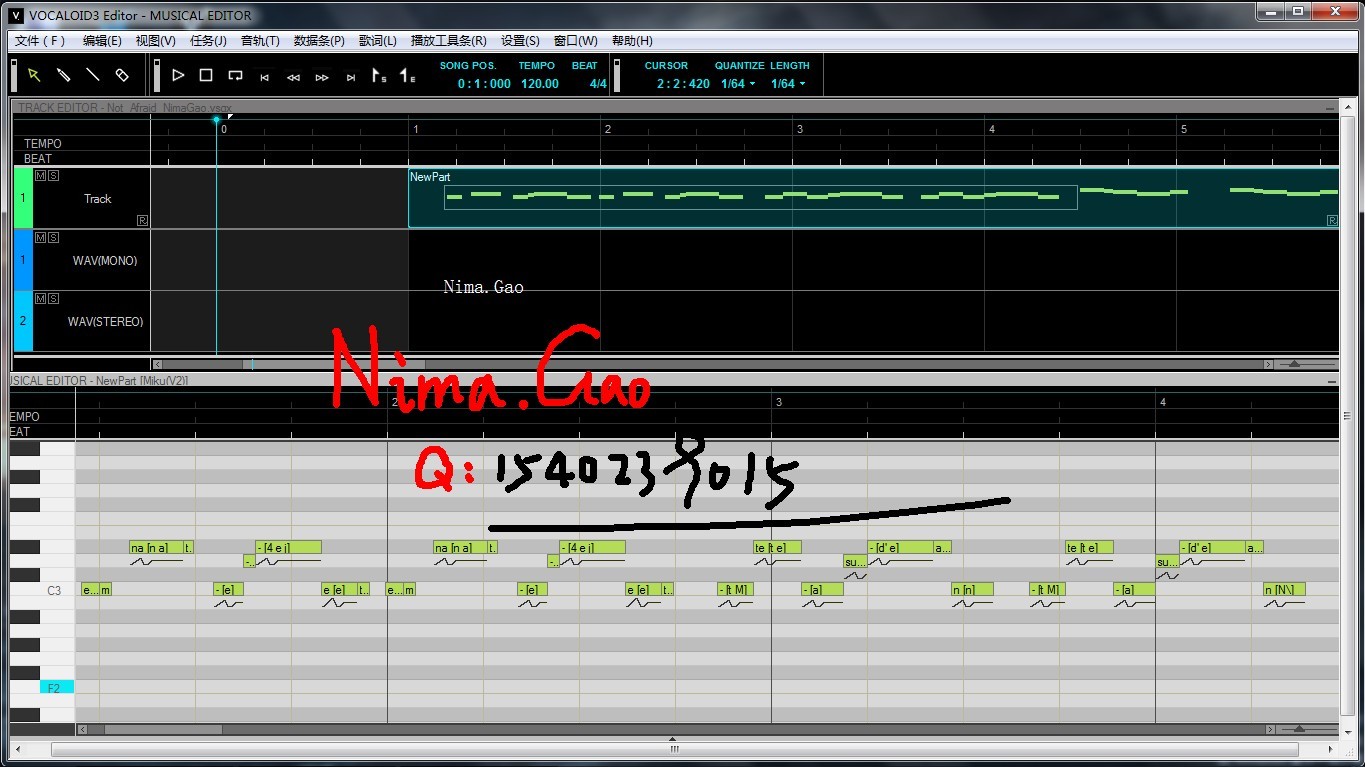Screen dimensions: 1365x767
Task: Mute Track 1 with the M button
Action: (x=40, y=176)
